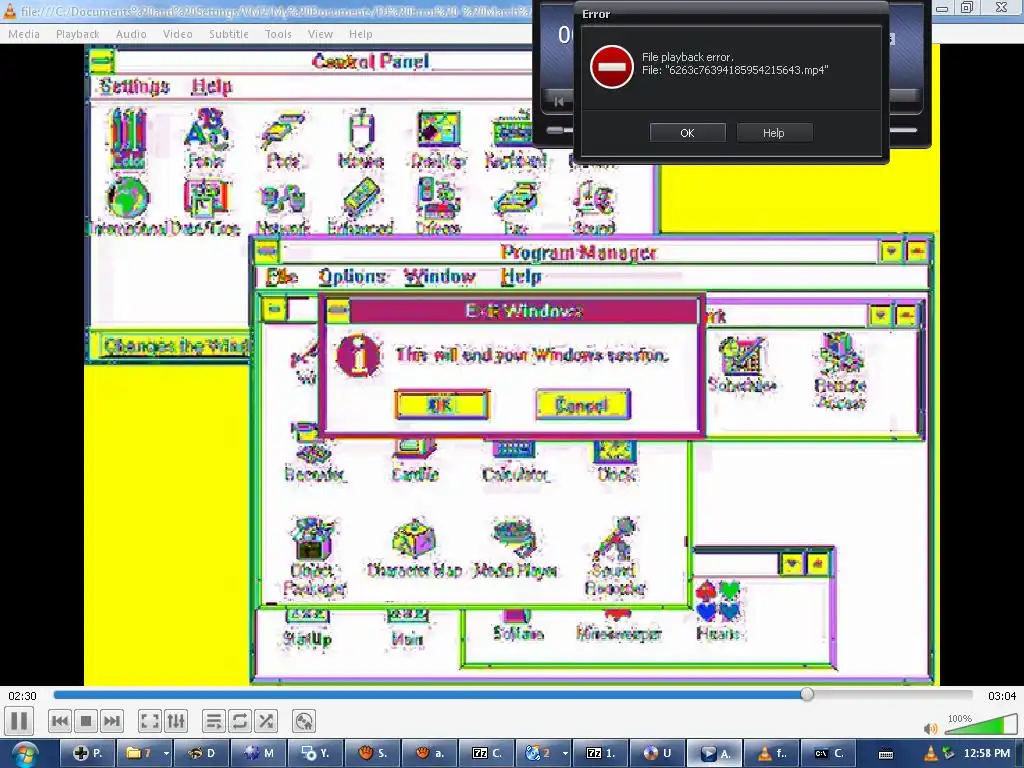The width and height of the screenshot is (1024, 768).
Task: Open the Playback menu
Action: [x=78, y=34]
